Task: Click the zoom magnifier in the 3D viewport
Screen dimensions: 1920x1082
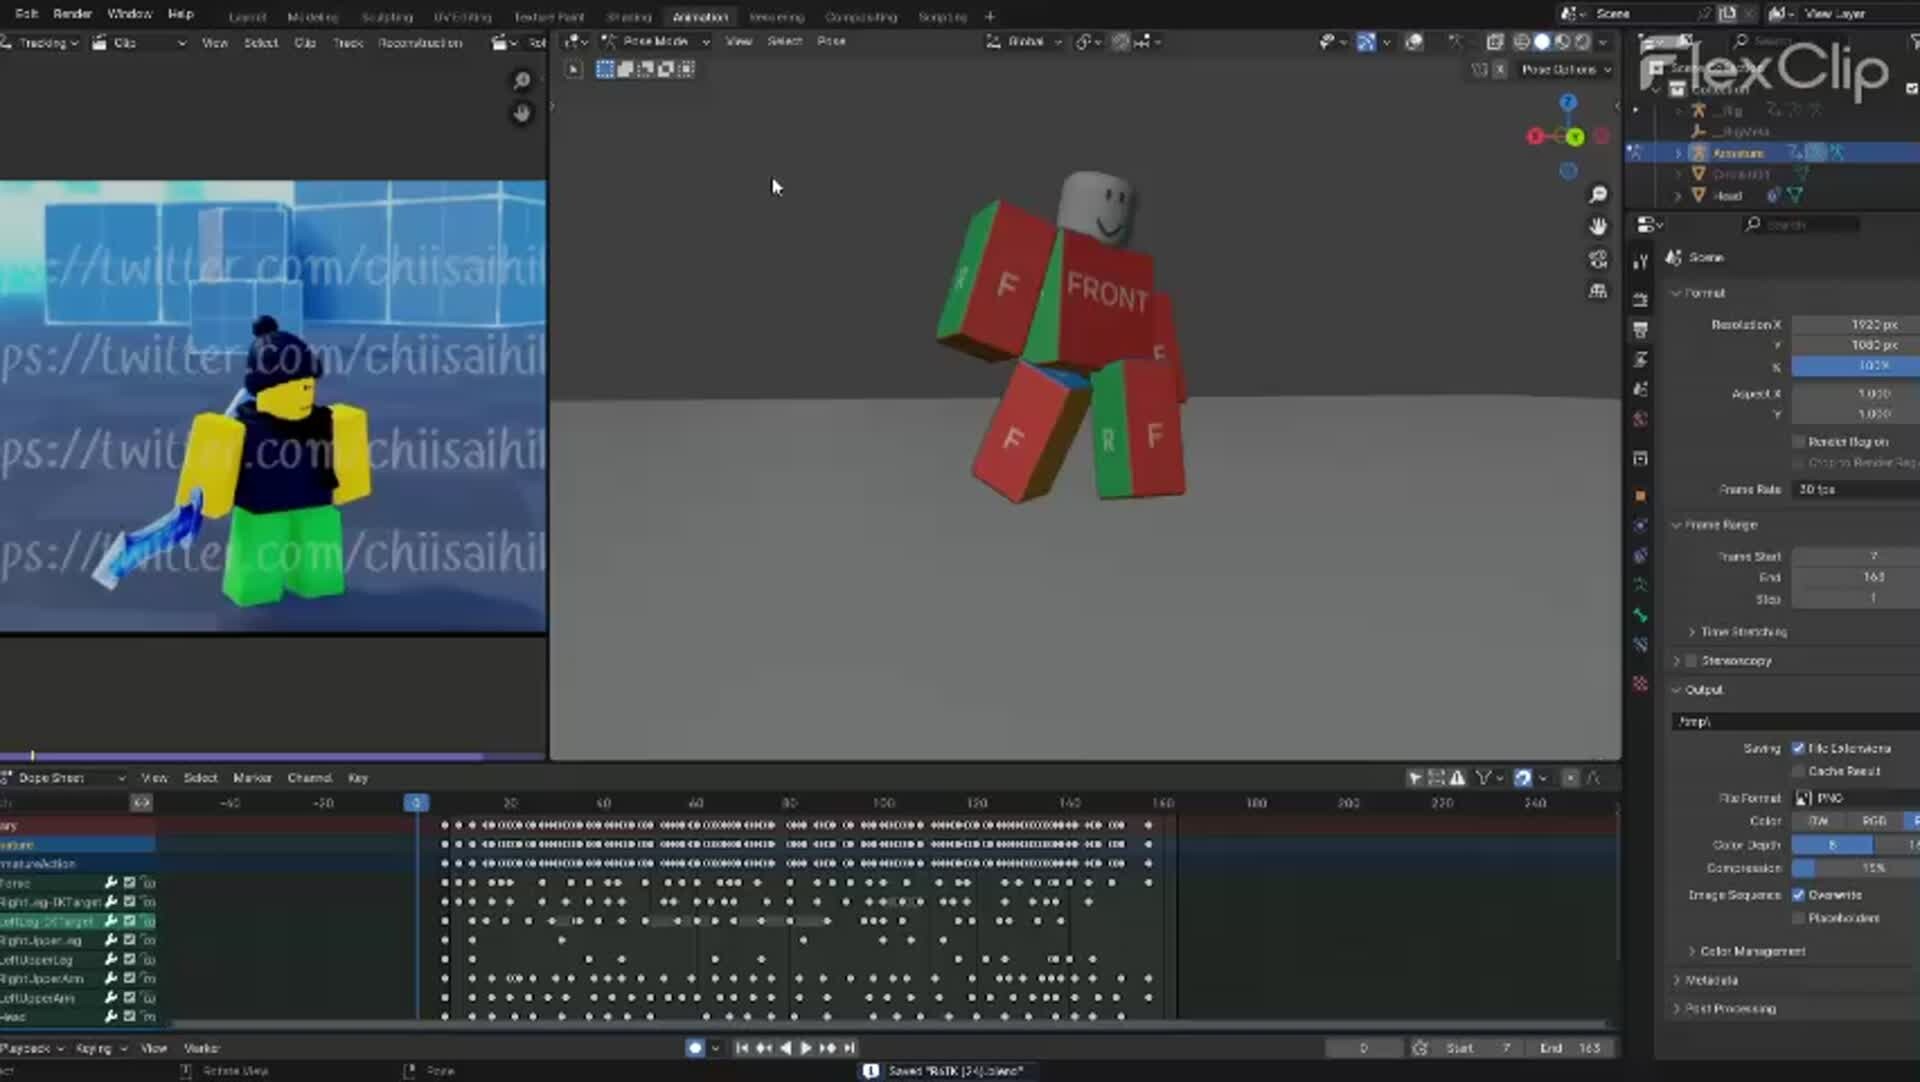Action: click(x=1598, y=194)
